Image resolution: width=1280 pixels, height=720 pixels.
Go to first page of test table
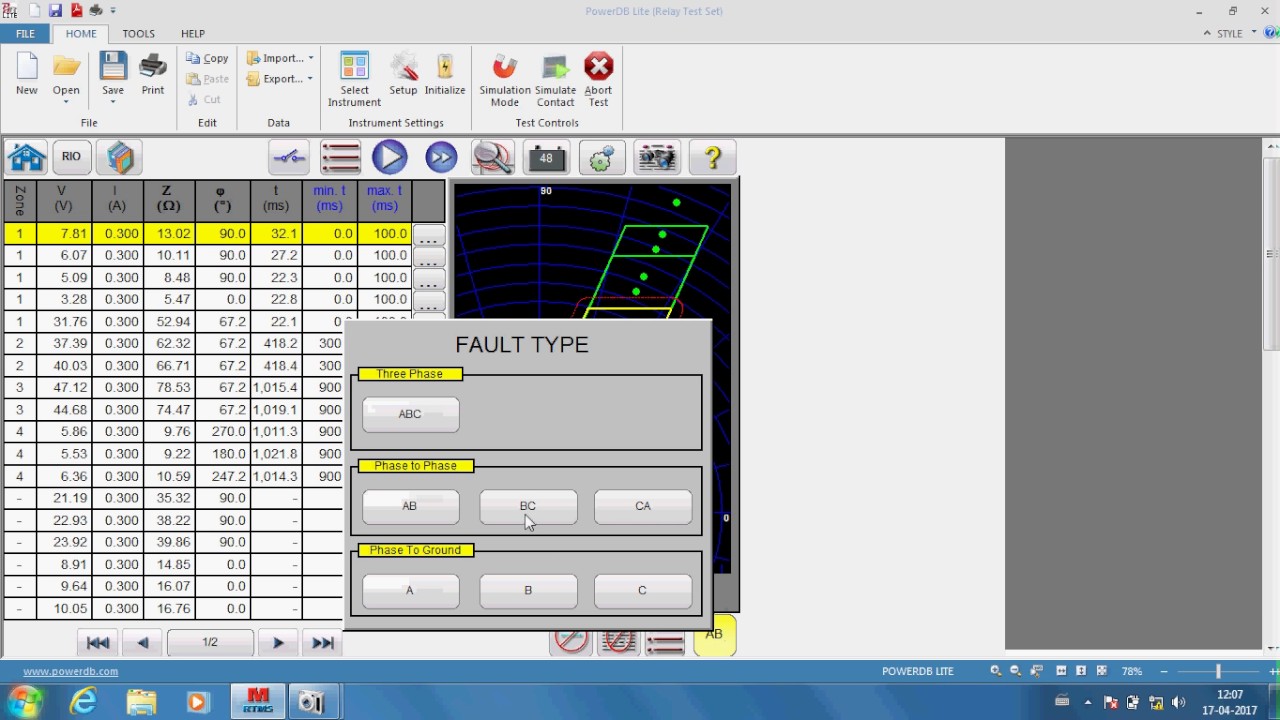98,643
